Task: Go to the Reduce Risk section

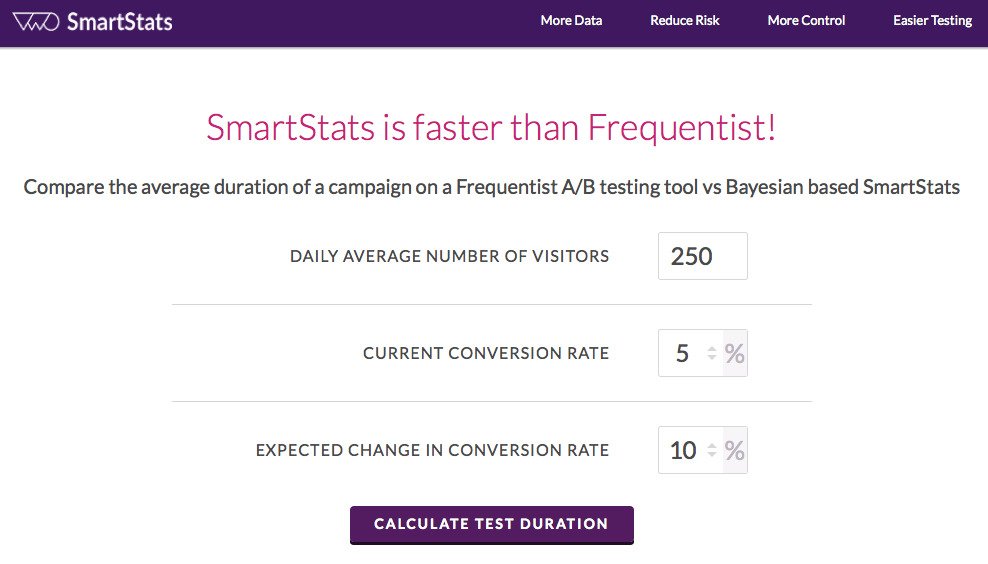Action: [684, 20]
